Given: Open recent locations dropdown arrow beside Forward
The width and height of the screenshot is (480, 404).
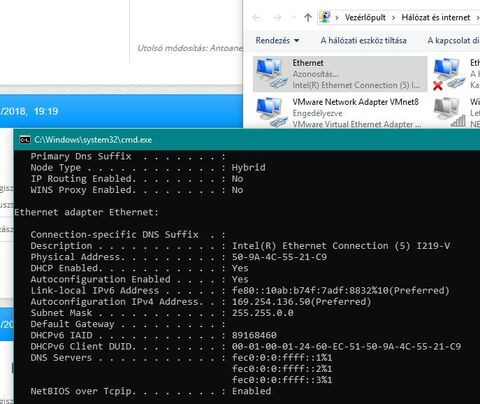Looking at the screenshot, I should (x=293, y=17).
